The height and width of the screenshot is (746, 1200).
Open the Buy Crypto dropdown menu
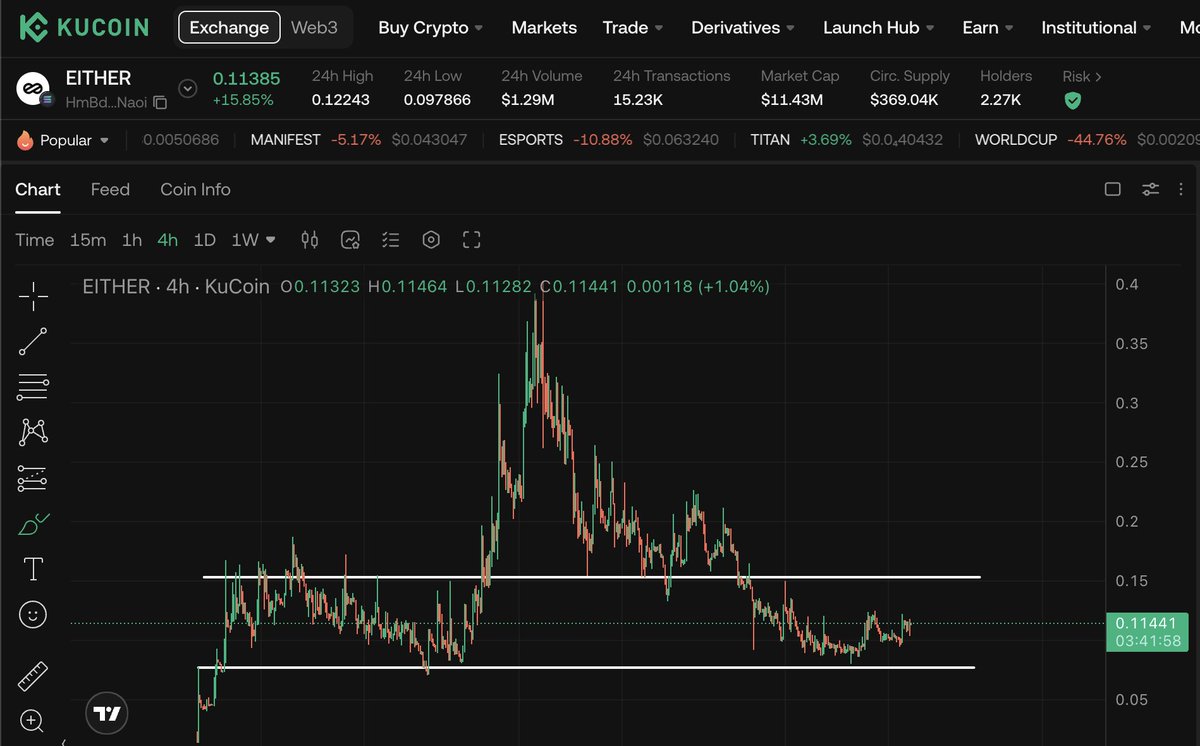430,28
